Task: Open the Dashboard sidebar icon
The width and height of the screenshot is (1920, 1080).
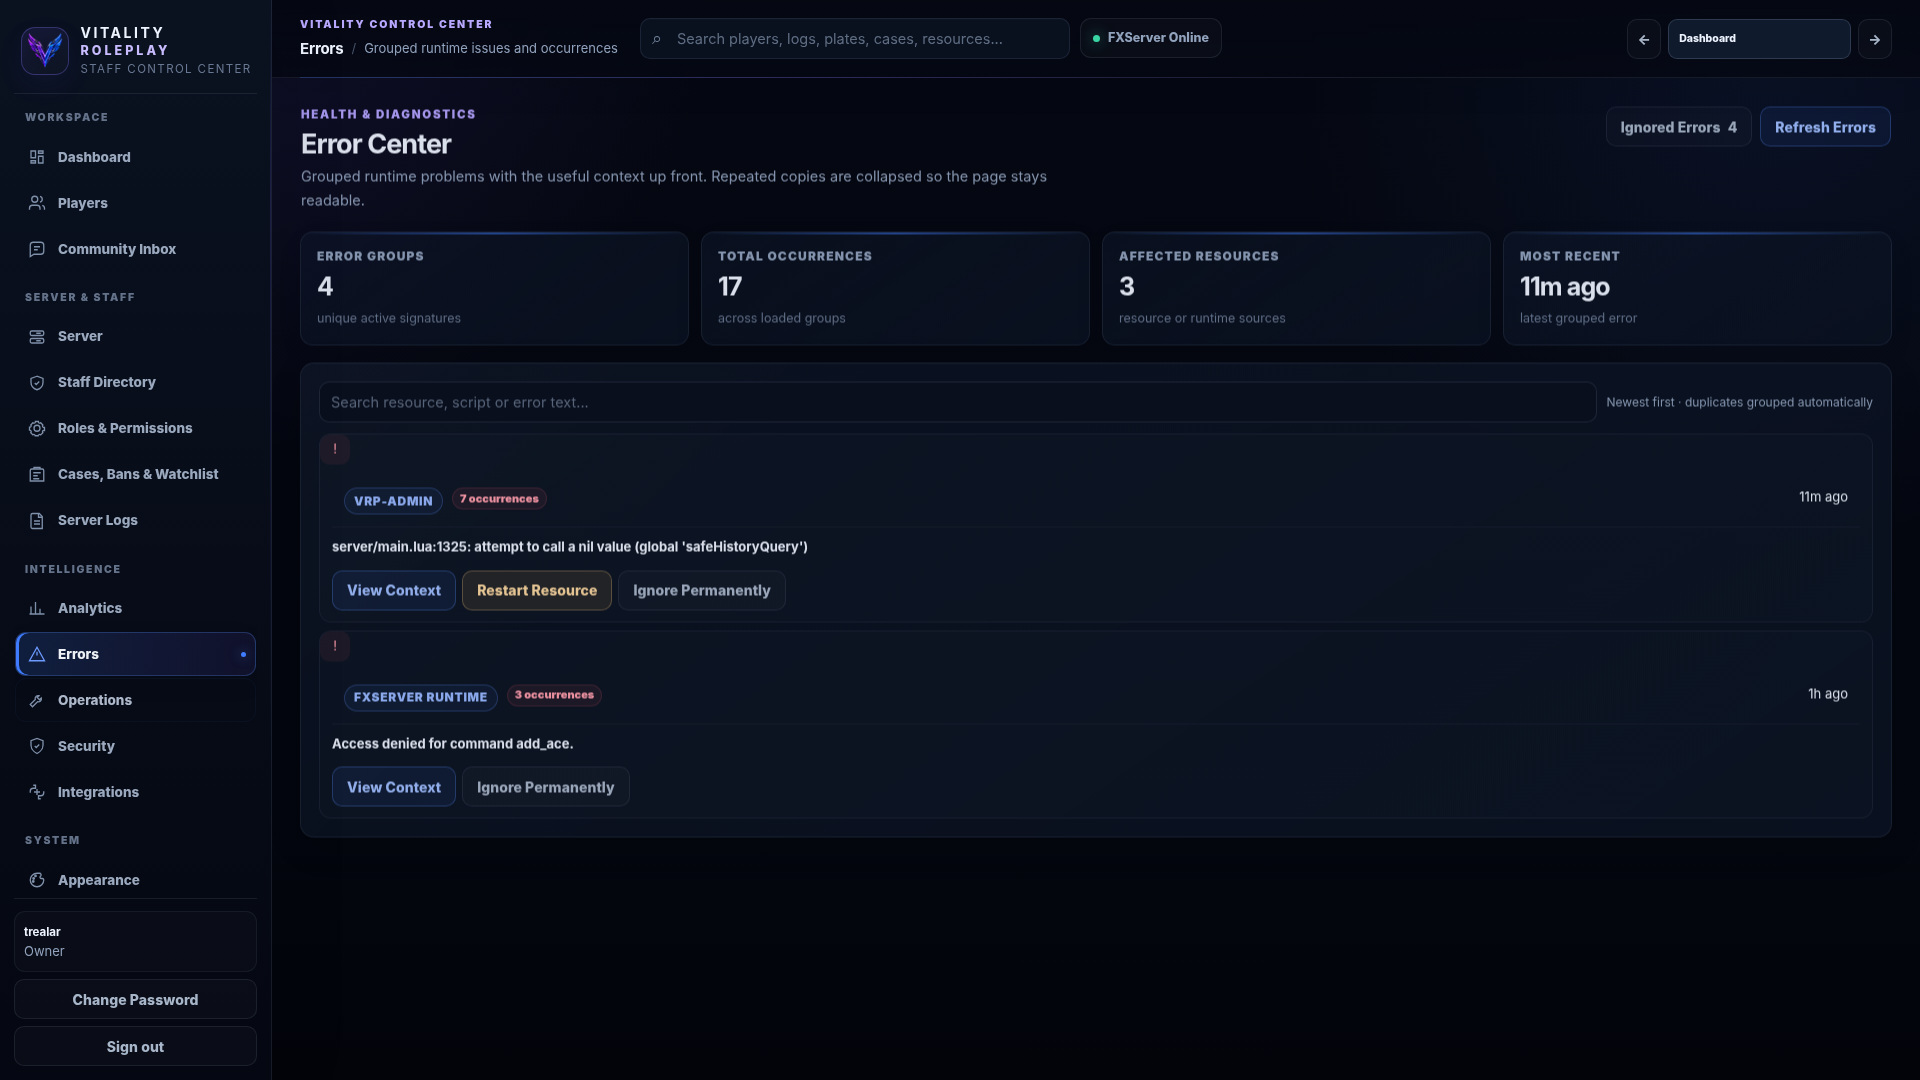Action: coord(37,157)
